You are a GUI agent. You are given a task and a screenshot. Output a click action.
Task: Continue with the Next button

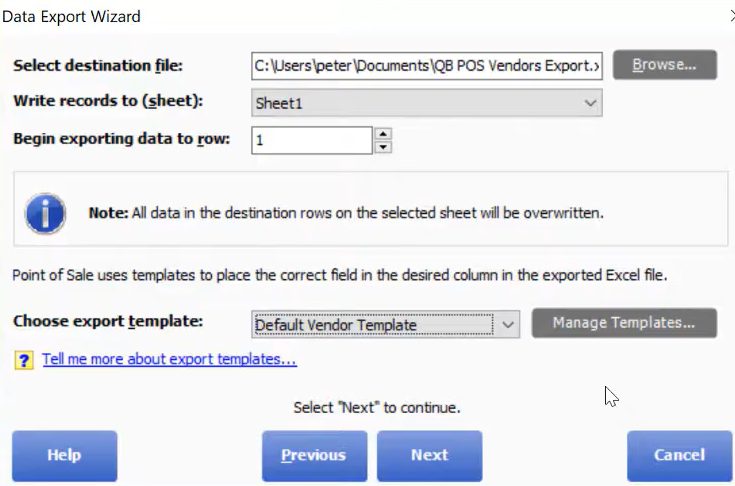tap(429, 456)
